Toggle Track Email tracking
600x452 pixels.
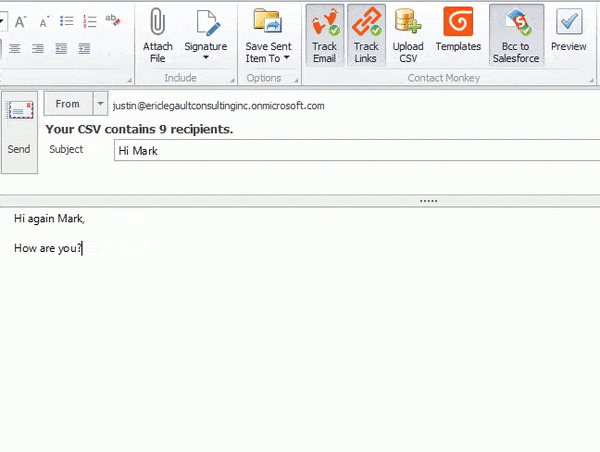(x=324, y=36)
